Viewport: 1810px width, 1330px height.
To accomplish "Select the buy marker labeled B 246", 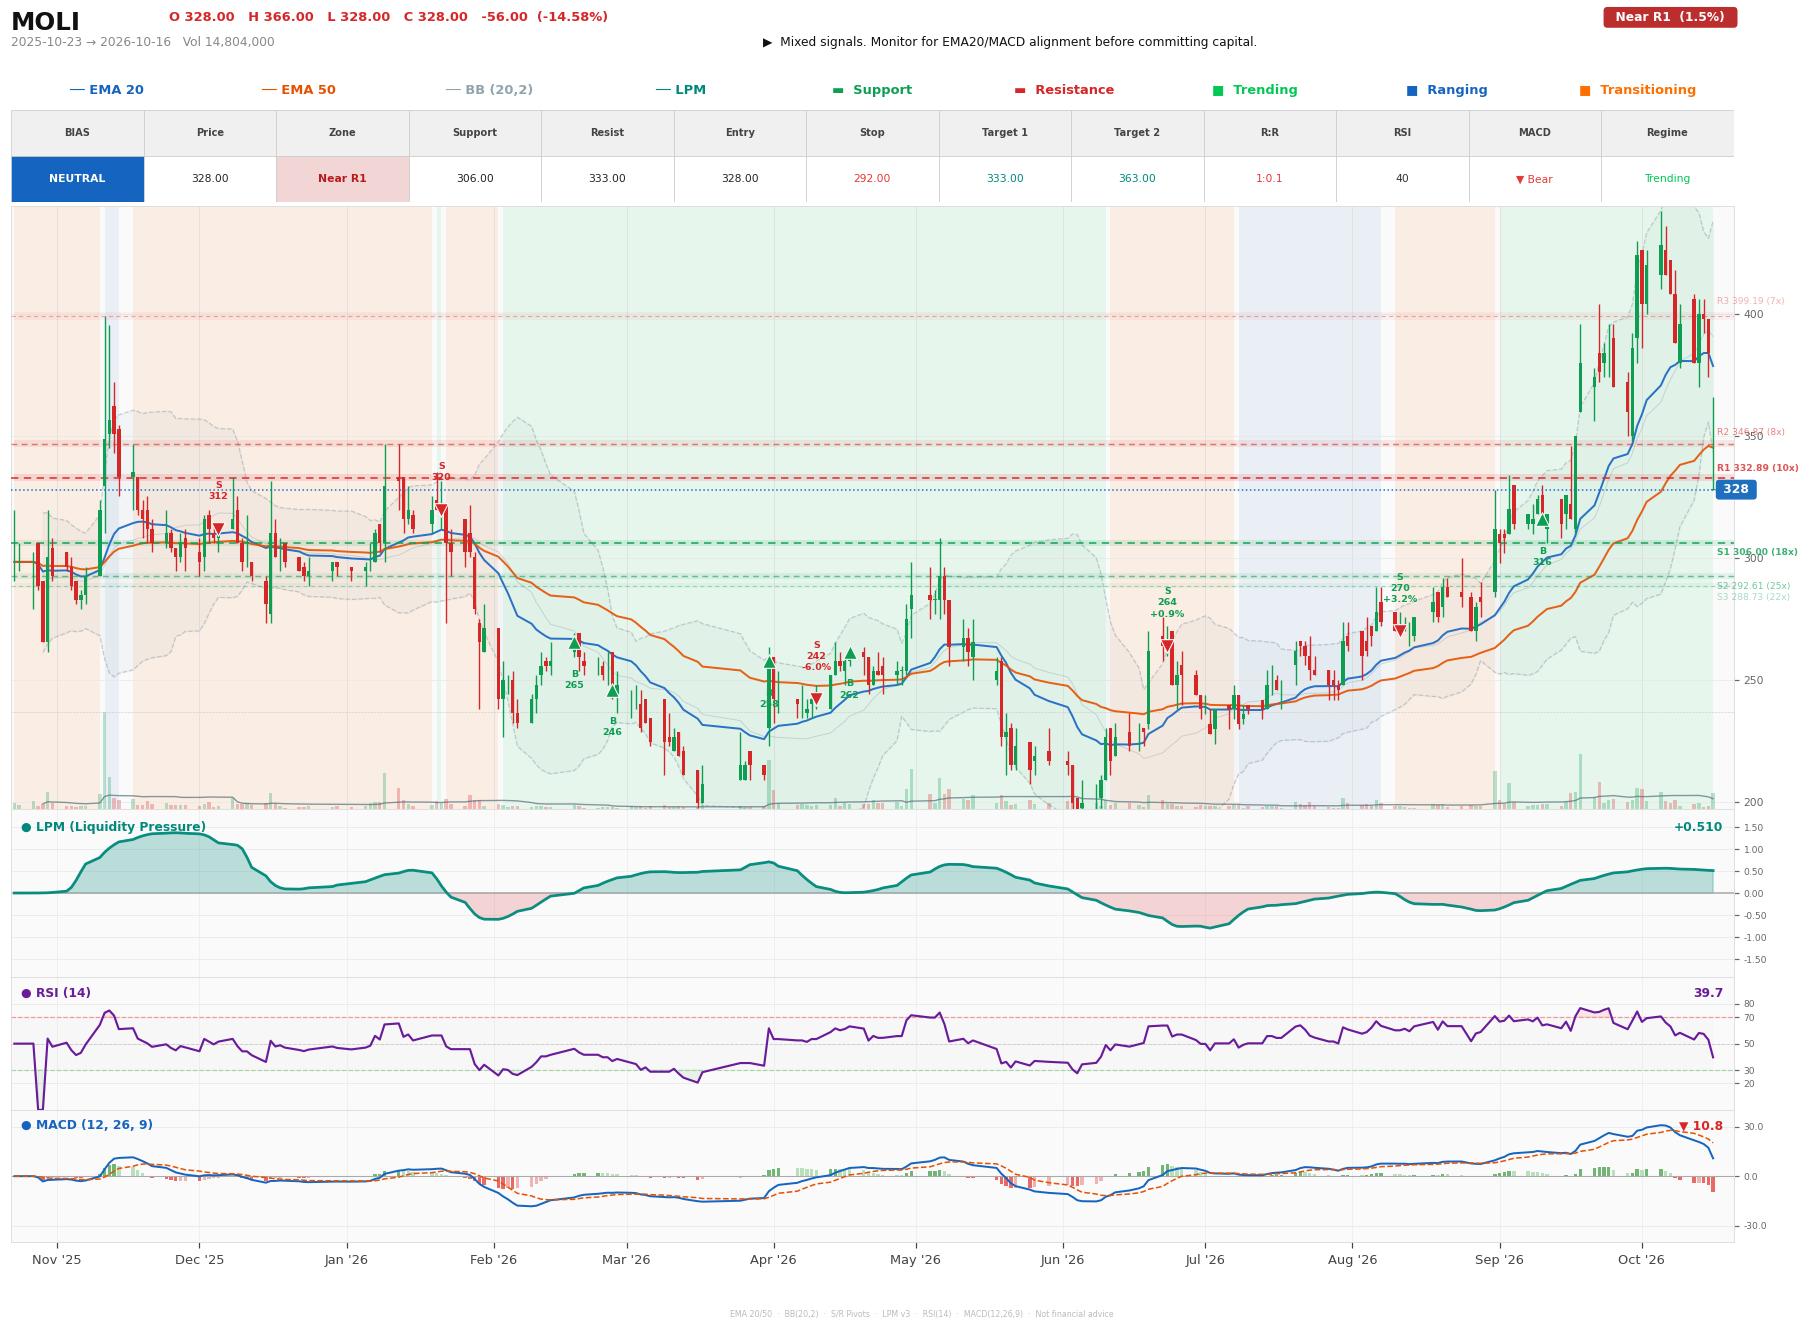I will 613,691.
